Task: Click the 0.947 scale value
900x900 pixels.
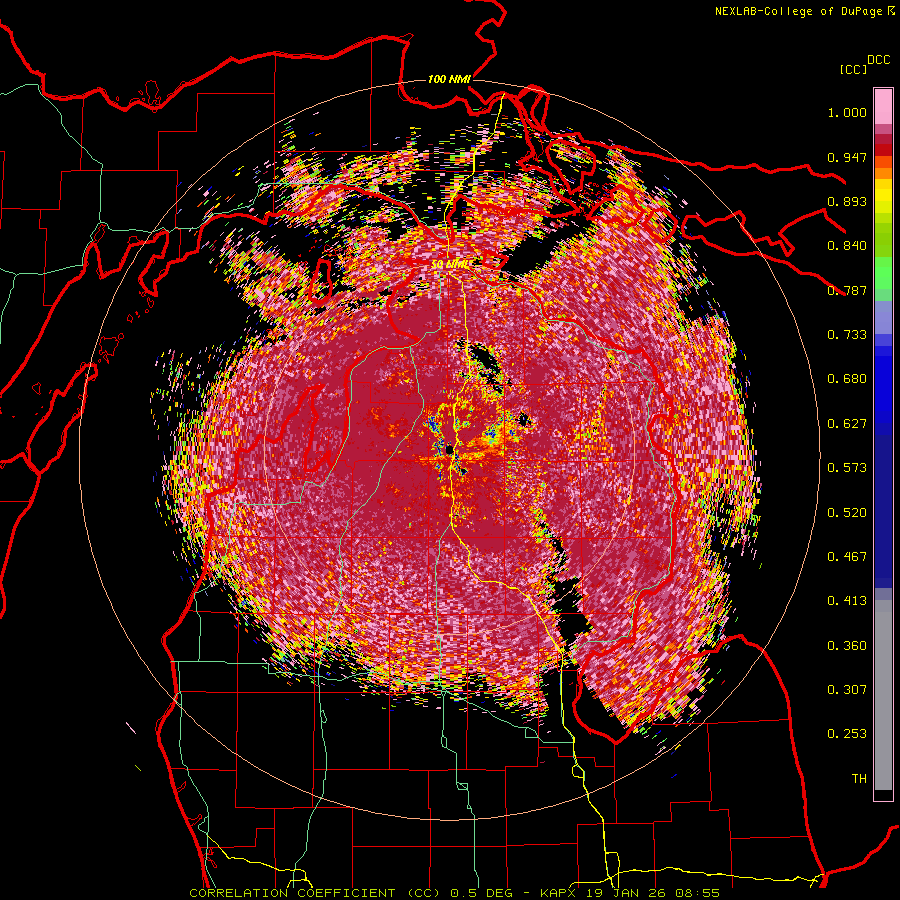Action: (847, 157)
